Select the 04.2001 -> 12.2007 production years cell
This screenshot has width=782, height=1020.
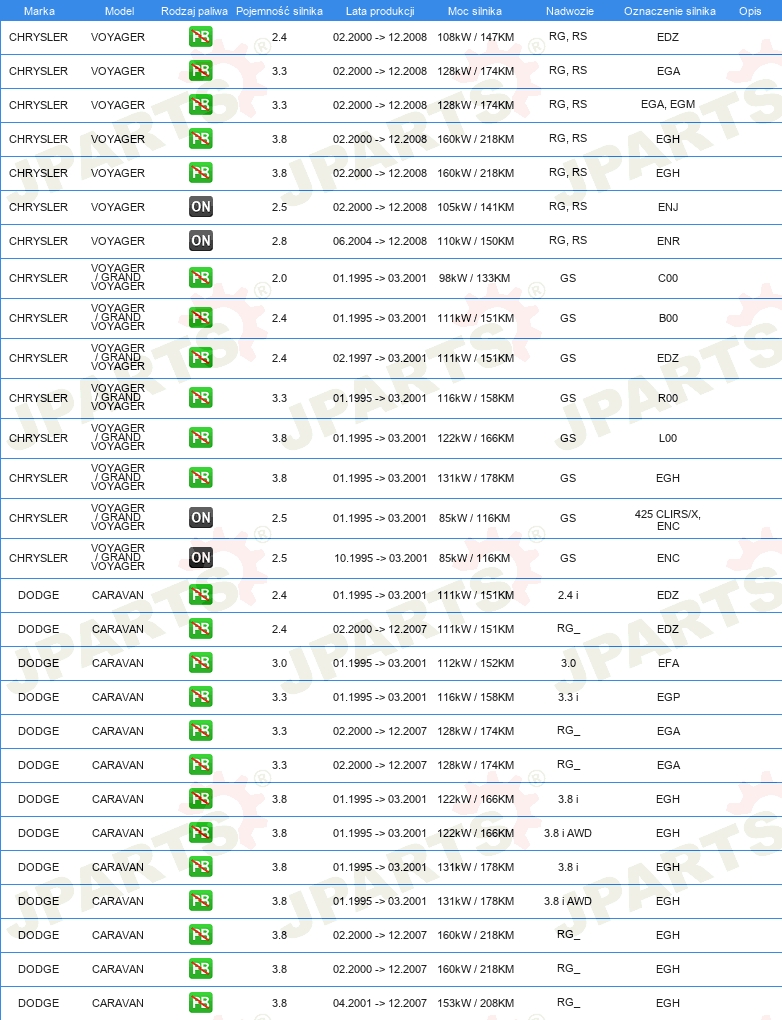coord(380,1002)
